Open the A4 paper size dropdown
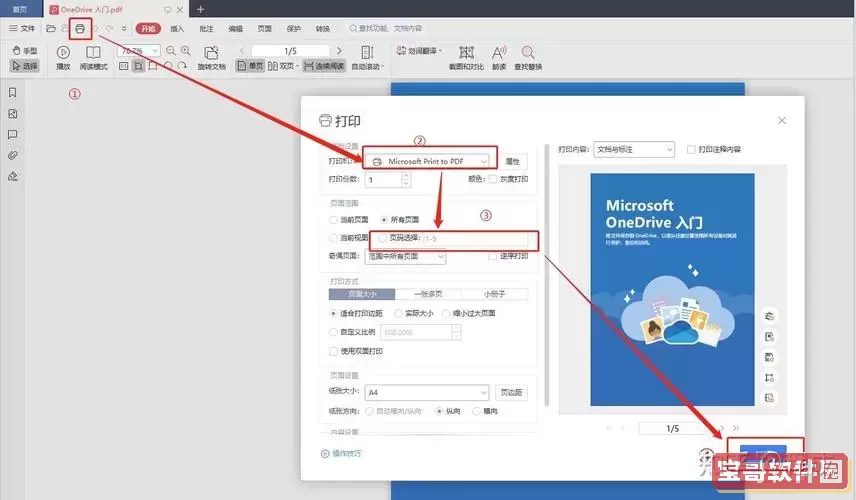856x500 pixels. point(427,392)
